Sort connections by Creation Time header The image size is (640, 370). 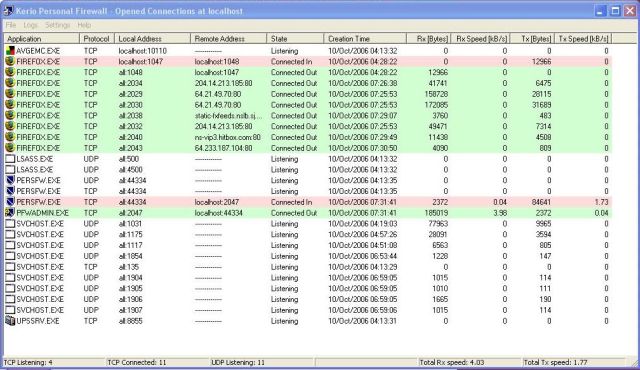[x=365, y=39]
